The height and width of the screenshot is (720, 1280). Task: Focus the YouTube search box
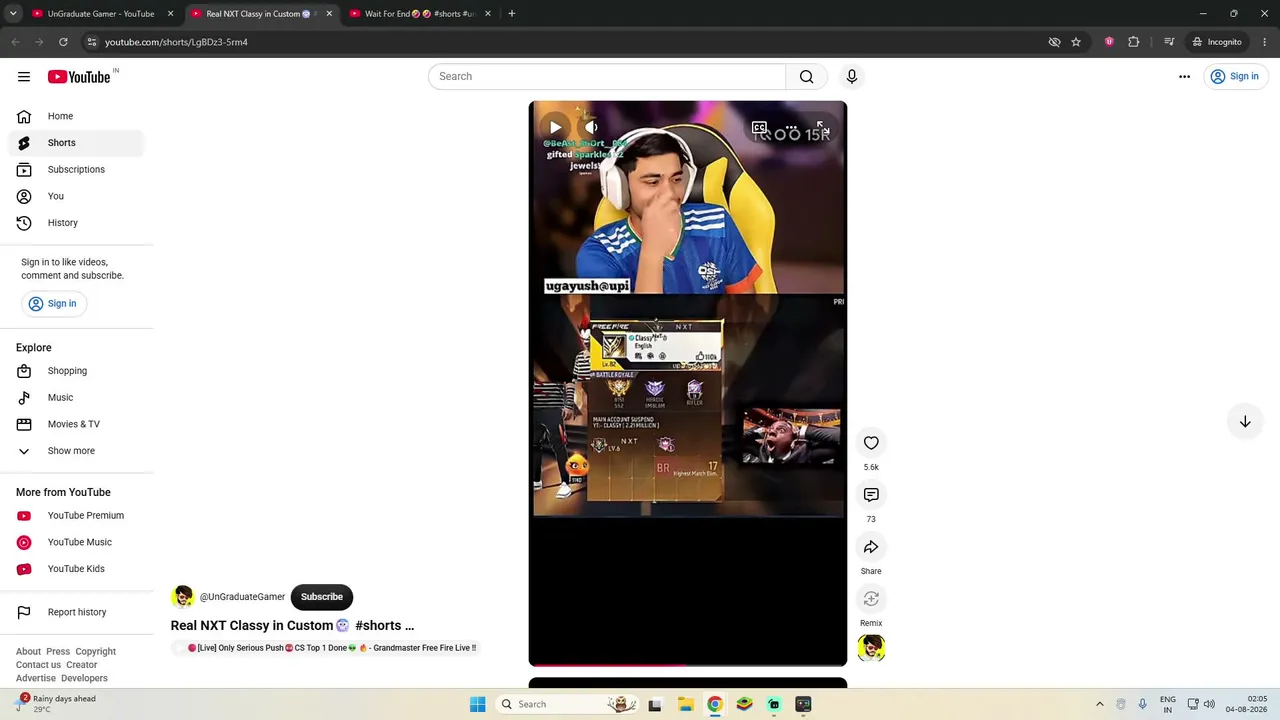click(607, 77)
